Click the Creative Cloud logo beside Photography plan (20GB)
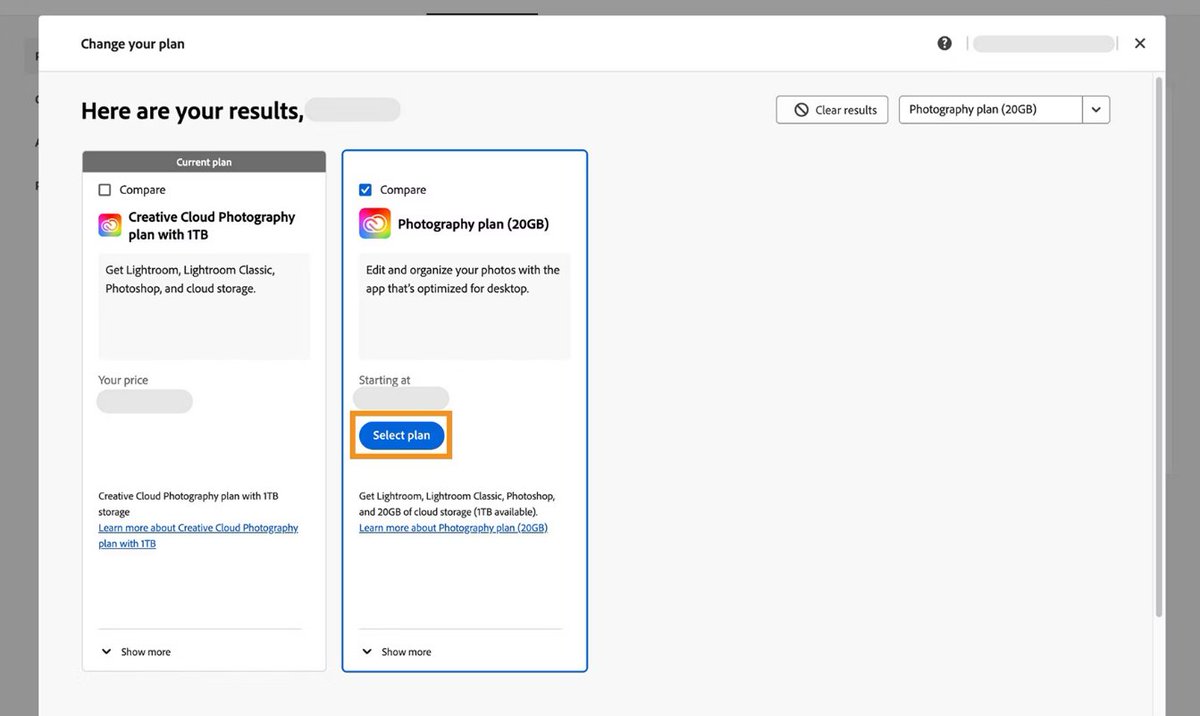1200x716 pixels. 374,224
